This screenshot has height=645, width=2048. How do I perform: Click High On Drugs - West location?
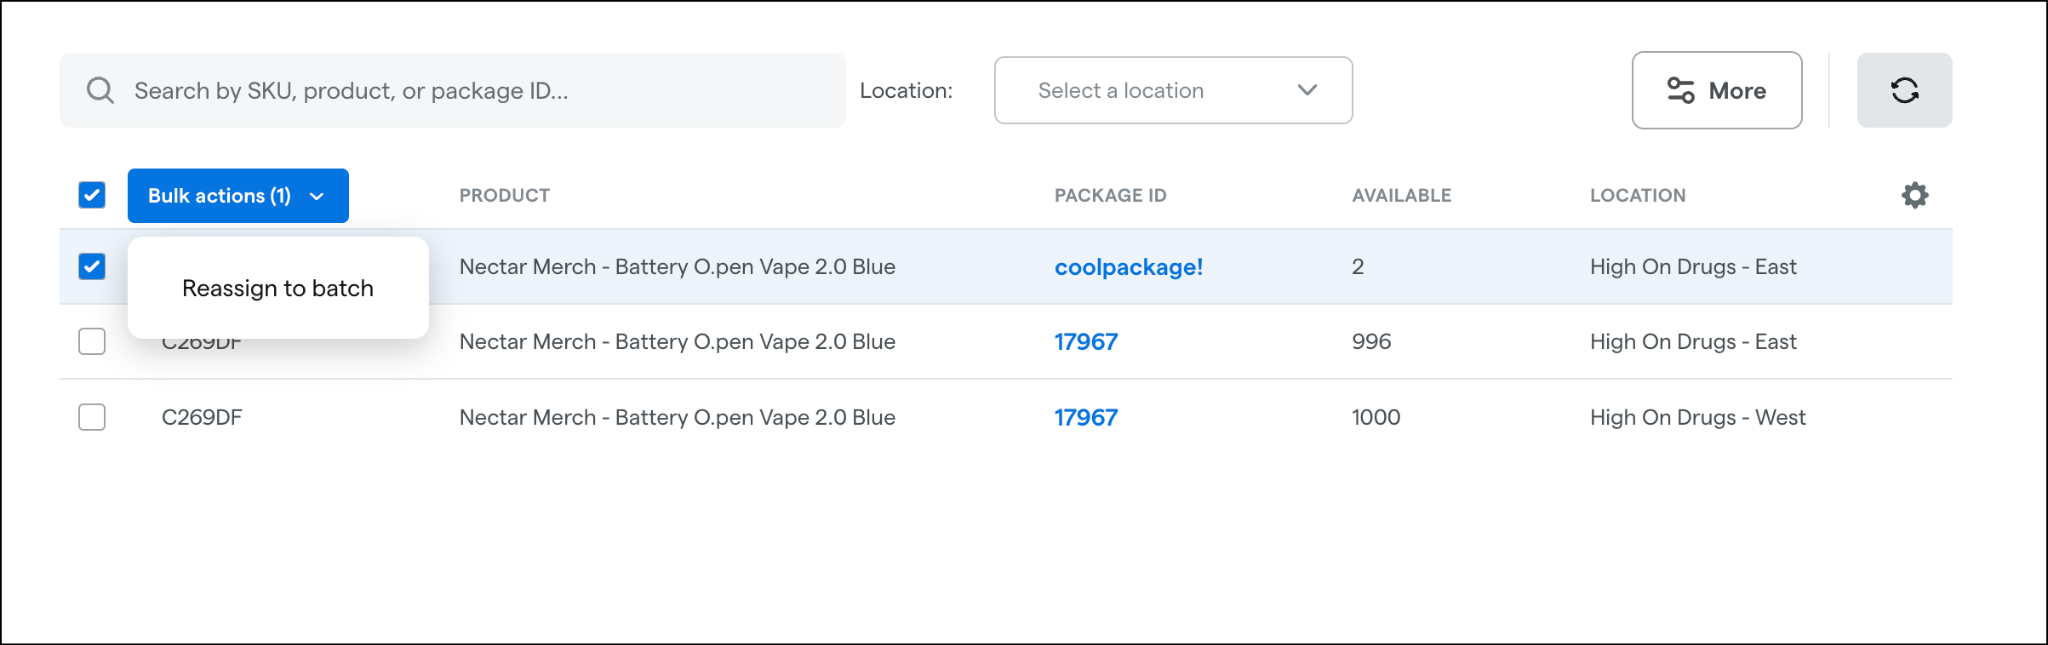point(1697,417)
